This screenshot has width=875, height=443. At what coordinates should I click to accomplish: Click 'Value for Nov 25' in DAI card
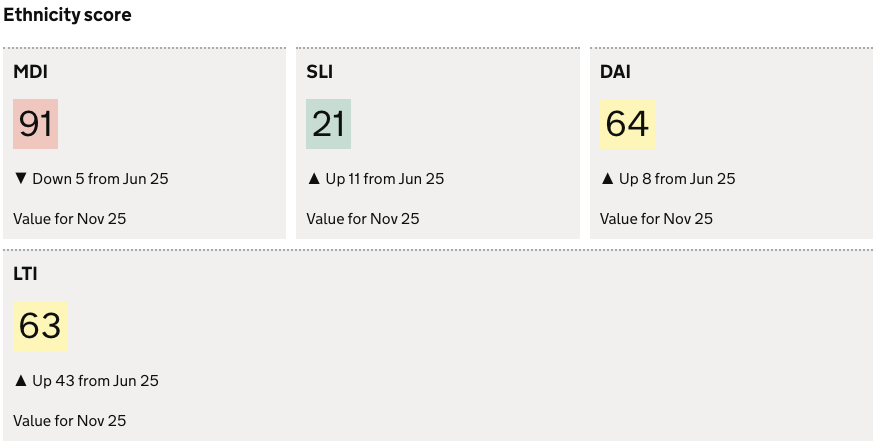[x=656, y=219]
